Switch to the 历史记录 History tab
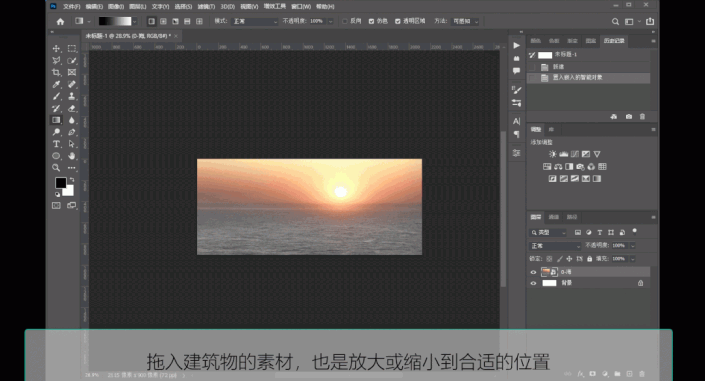Image resolution: width=705 pixels, height=381 pixels. (x=614, y=41)
